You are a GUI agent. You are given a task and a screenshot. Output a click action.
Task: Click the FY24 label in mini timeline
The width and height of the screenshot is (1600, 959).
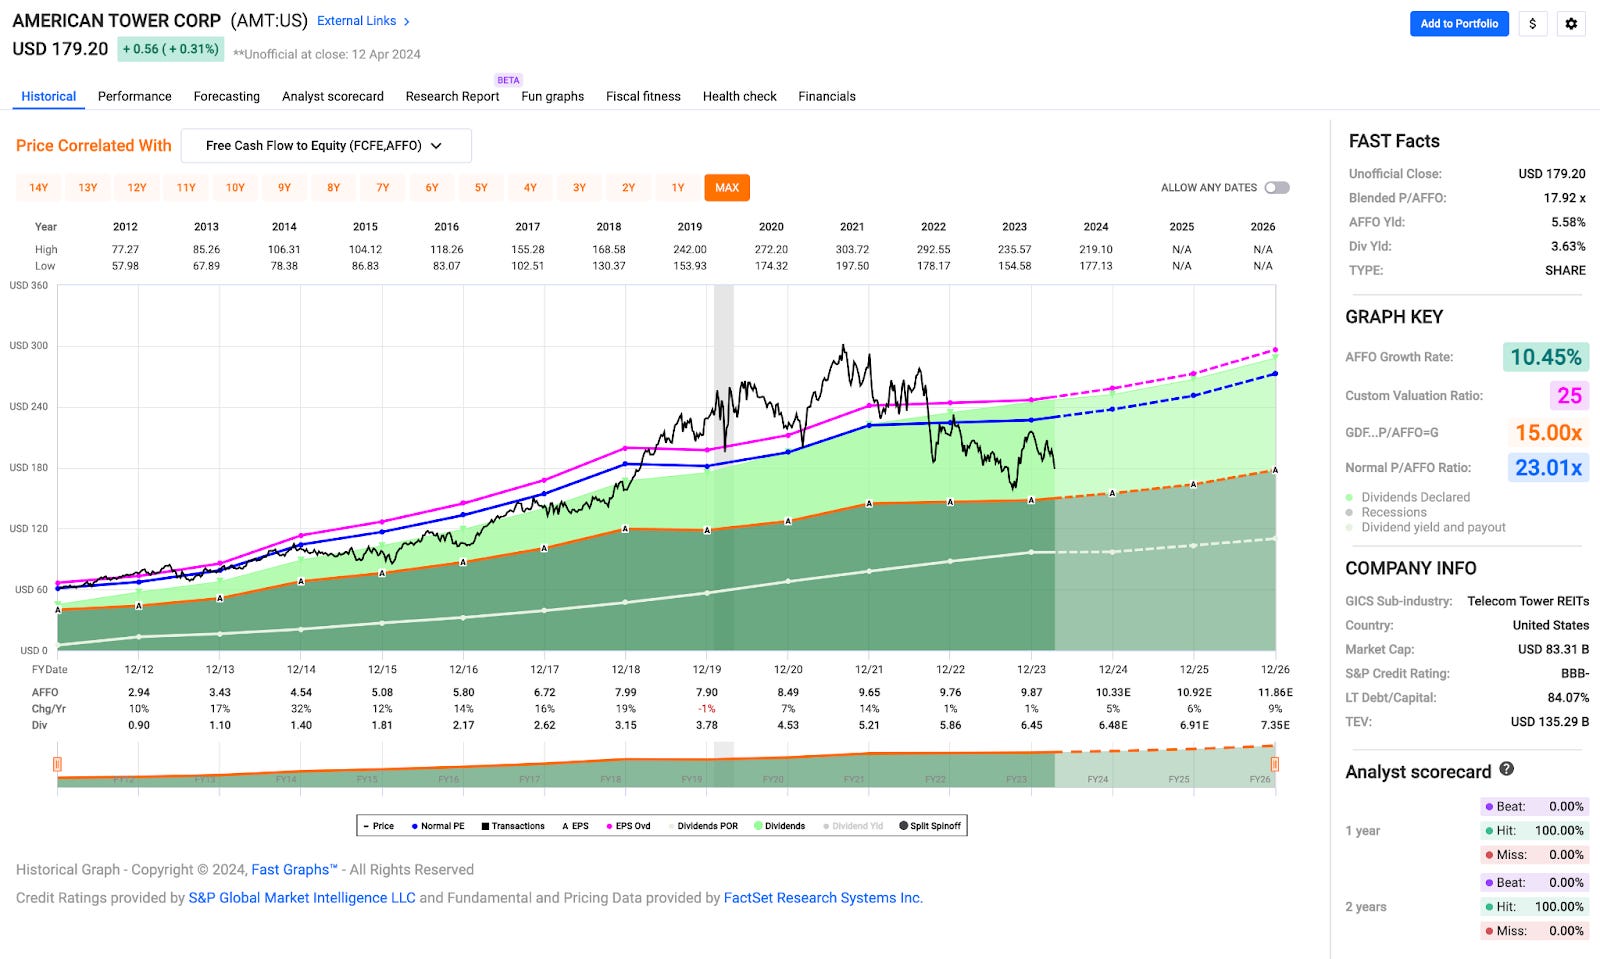click(x=1098, y=779)
